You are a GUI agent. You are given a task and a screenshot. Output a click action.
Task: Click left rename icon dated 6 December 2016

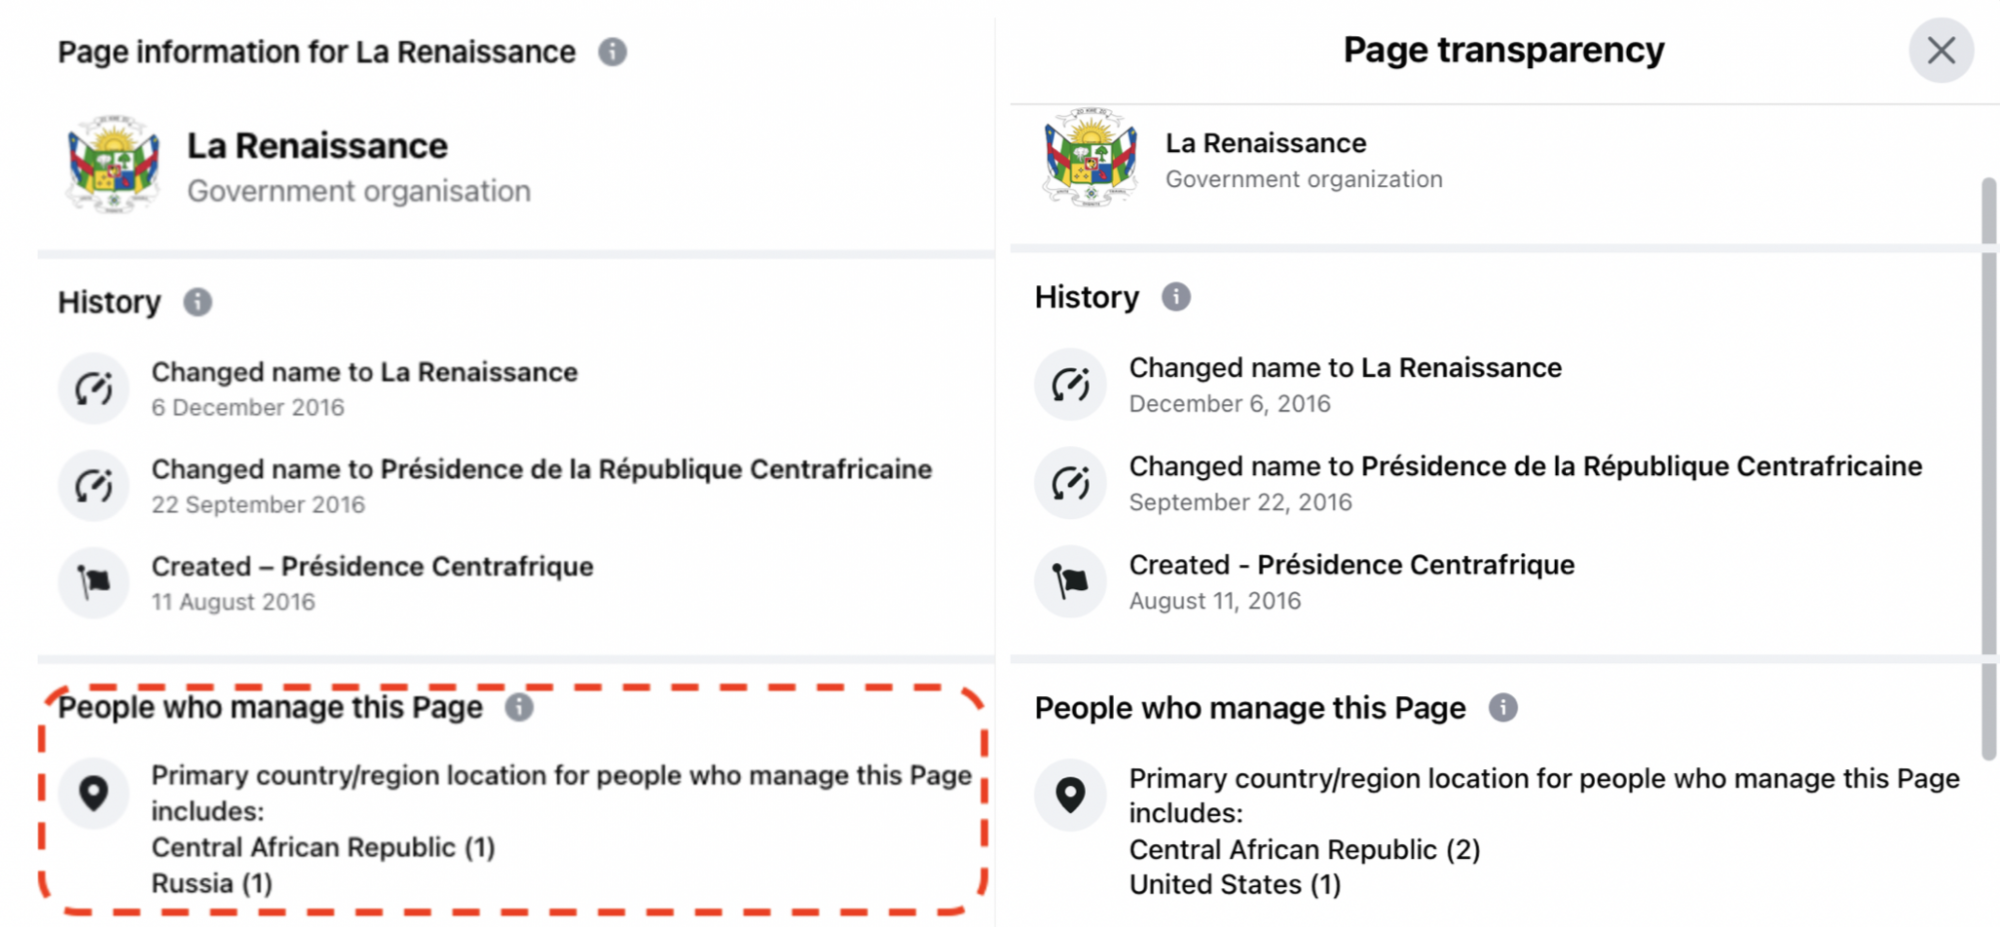(94, 388)
